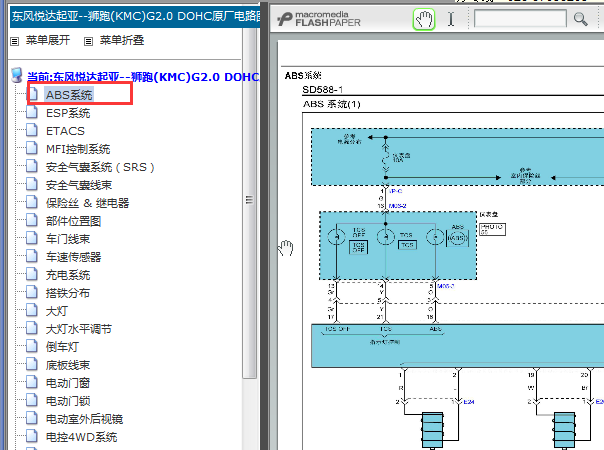Click the document icon next to 底板线束
The width and height of the screenshot is (604, 450).
(32, 364)
